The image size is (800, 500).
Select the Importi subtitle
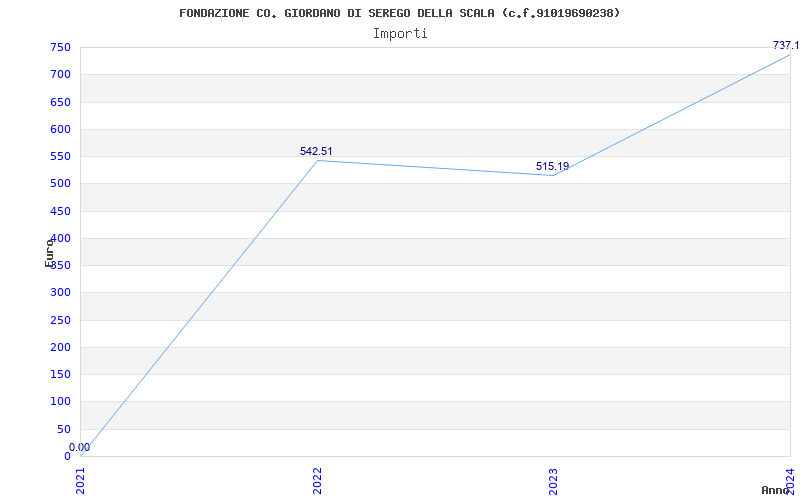(x=400, y=34)
